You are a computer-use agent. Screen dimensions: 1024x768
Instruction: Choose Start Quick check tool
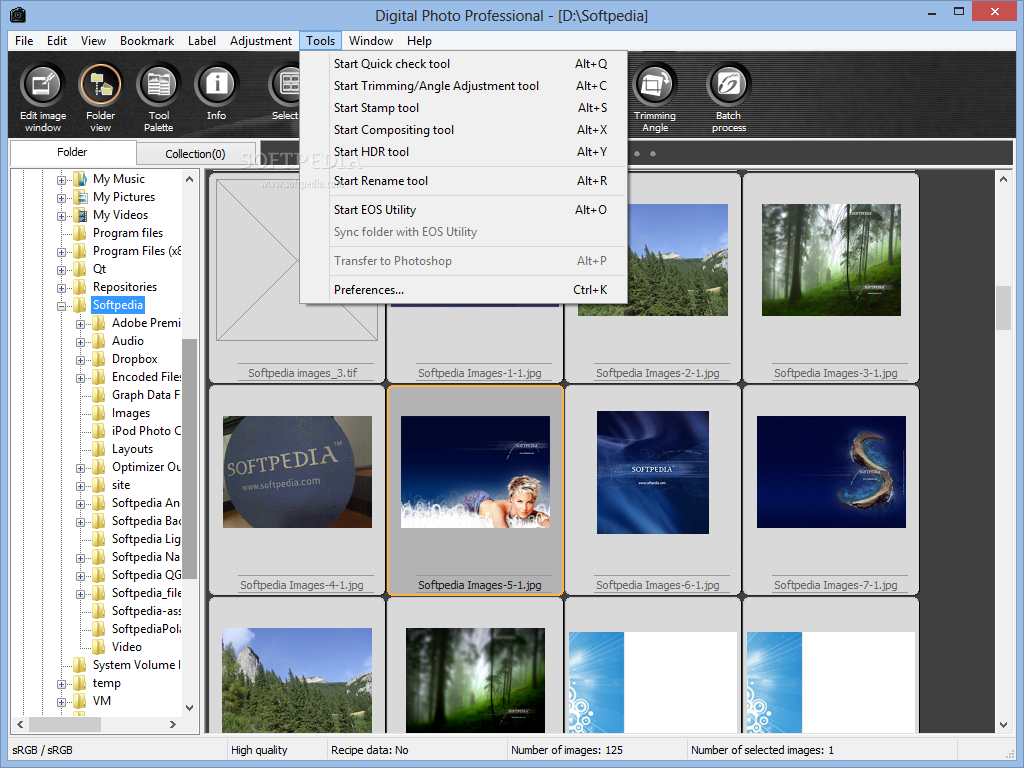(x=464, y=64)
